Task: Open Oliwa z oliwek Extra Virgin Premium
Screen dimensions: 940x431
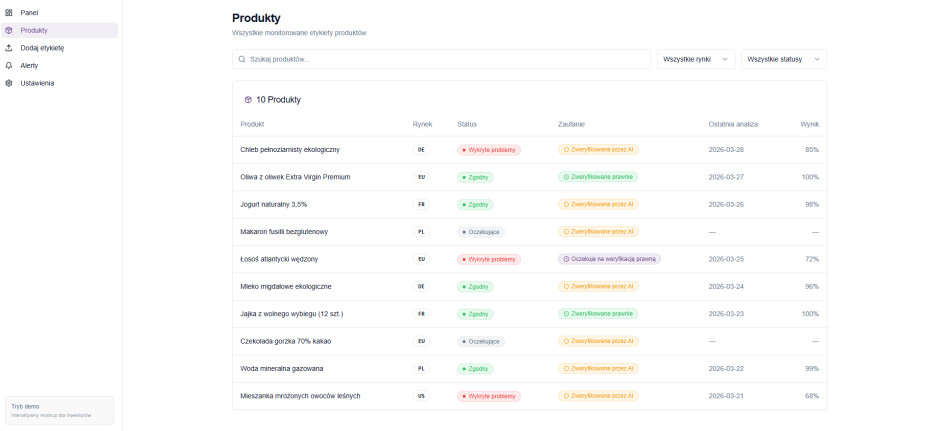Action: (295, 177)
